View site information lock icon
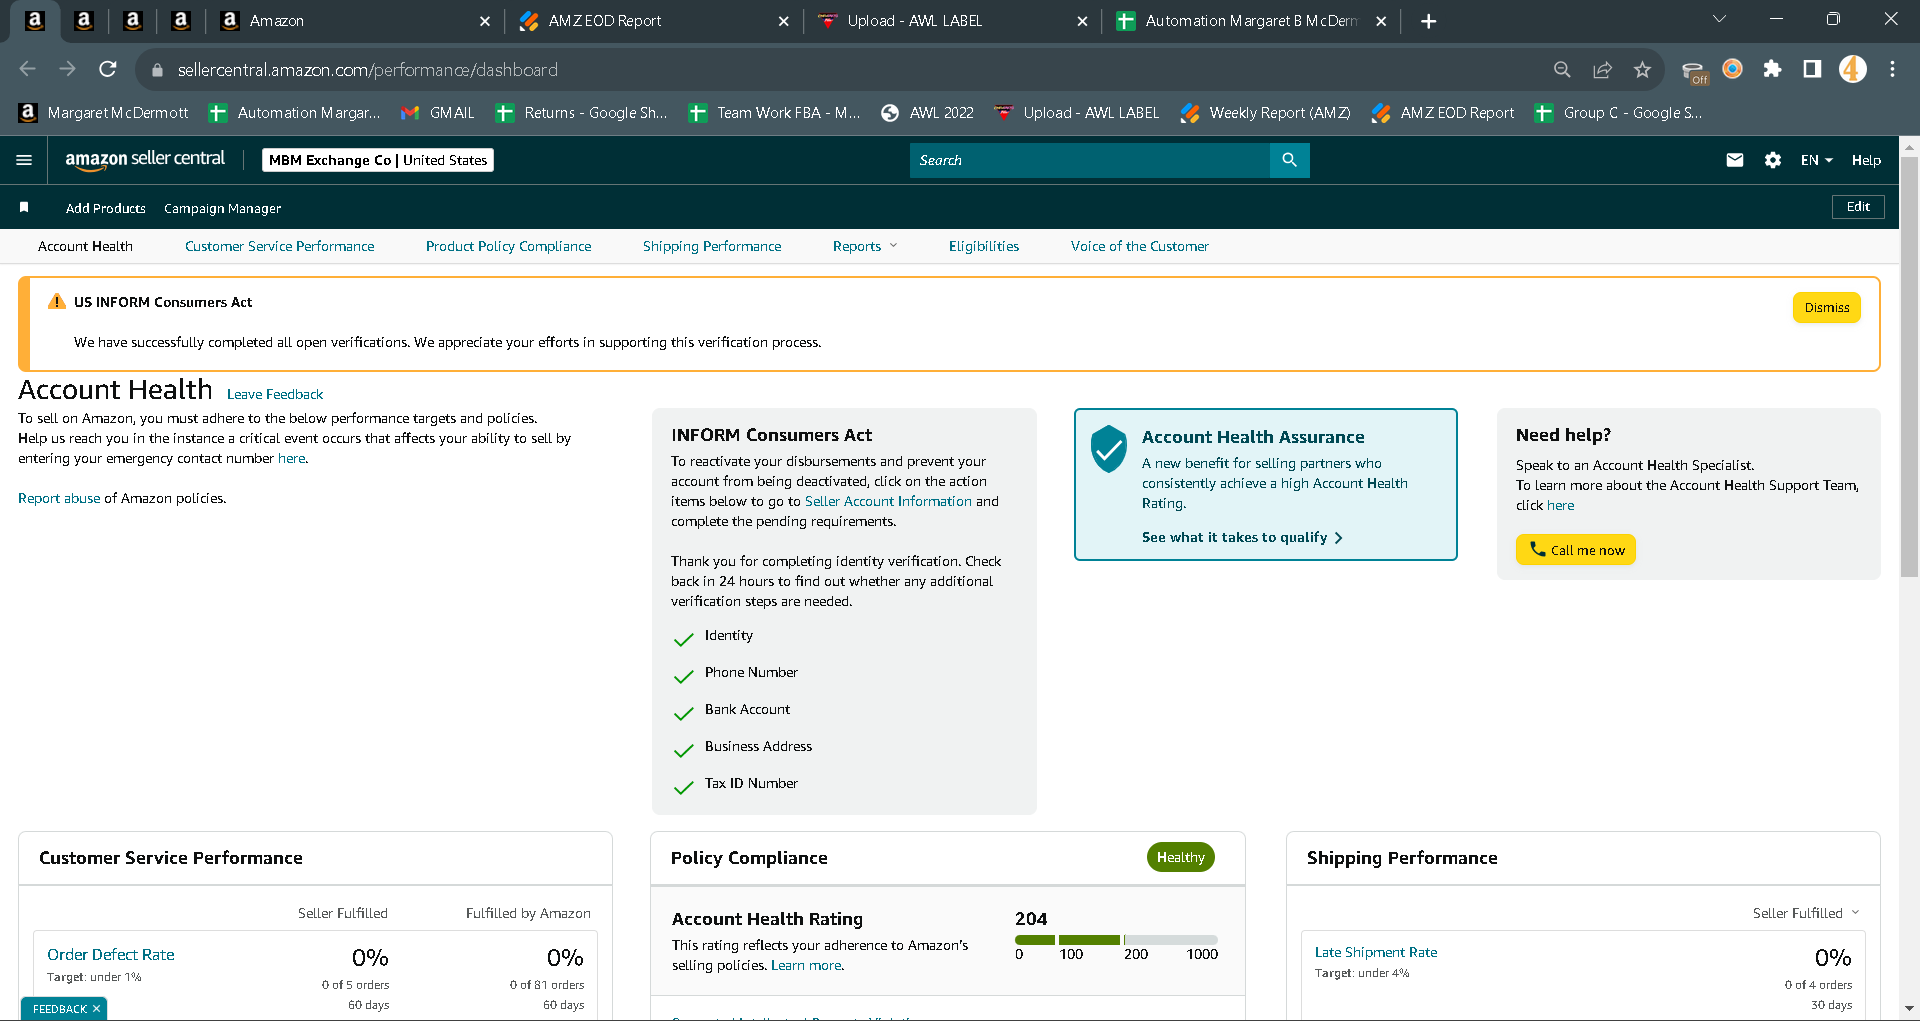1920x1021 pixels. [x=157, y=70]
